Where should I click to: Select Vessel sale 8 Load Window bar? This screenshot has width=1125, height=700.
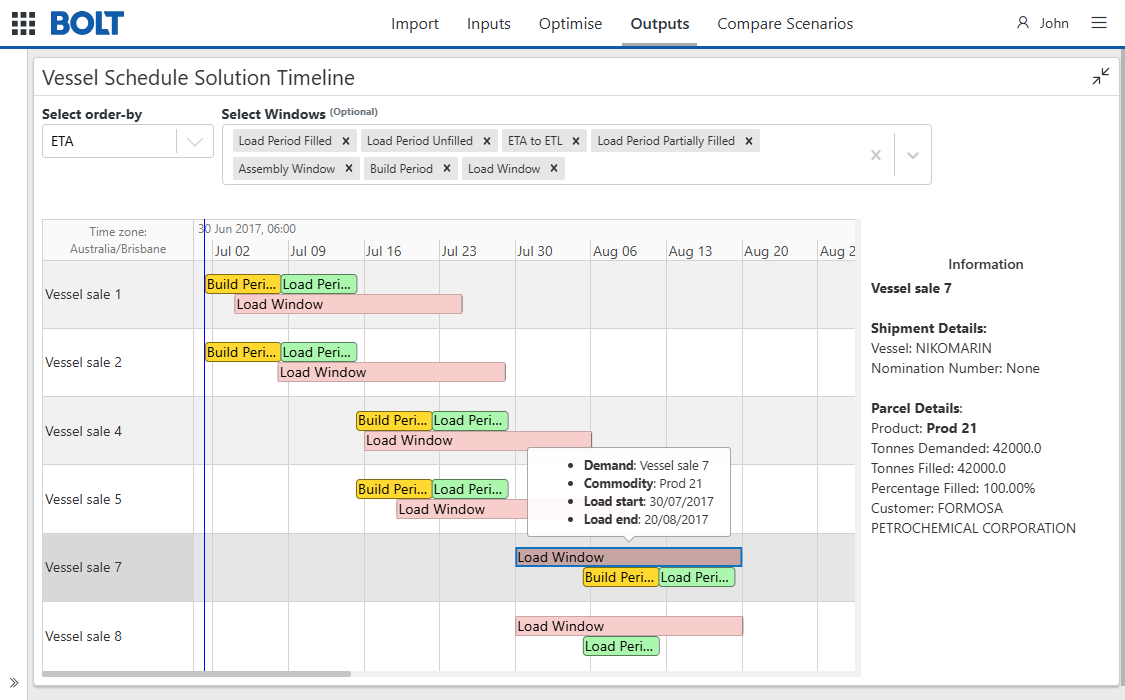[629, 626]
